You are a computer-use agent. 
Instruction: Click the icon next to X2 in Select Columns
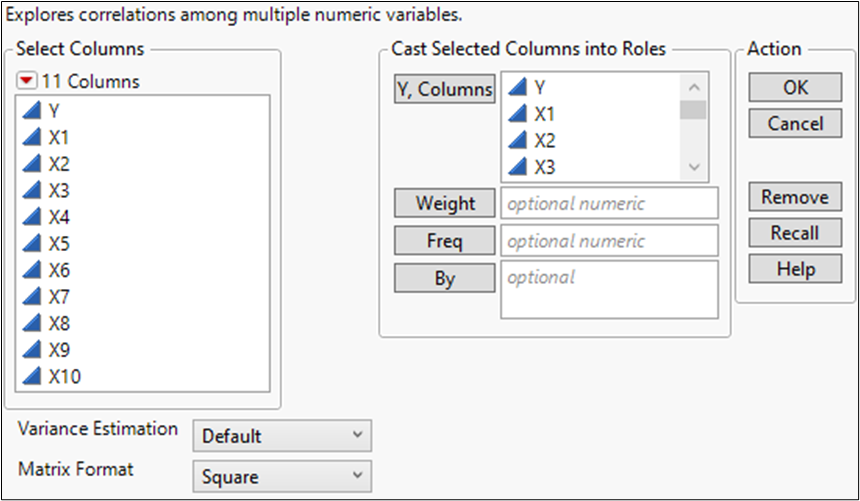[x=32, y=164]
